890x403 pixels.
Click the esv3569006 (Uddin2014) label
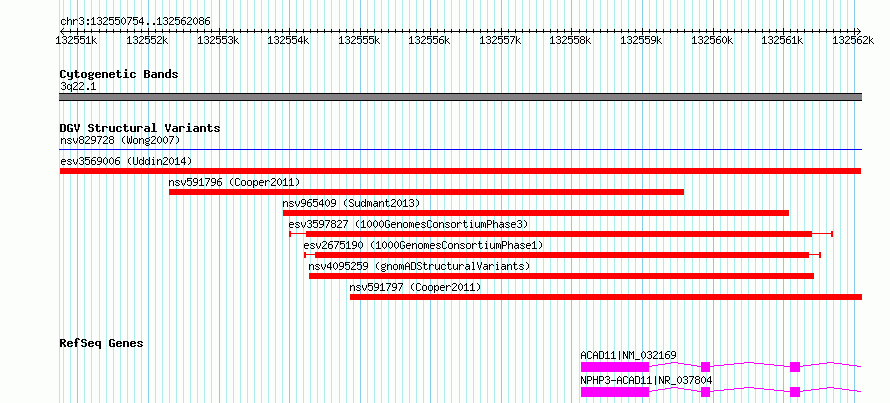126,161
